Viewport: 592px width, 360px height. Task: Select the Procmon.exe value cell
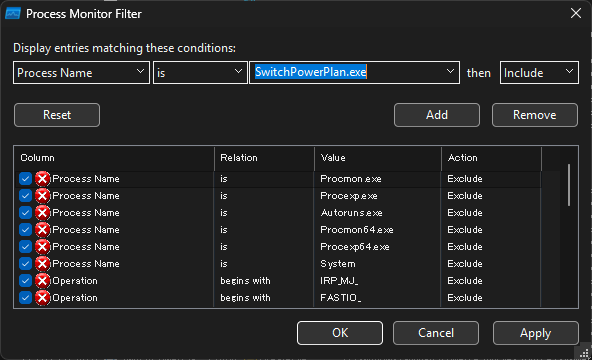pyautogui.click(x=351, y=178)
